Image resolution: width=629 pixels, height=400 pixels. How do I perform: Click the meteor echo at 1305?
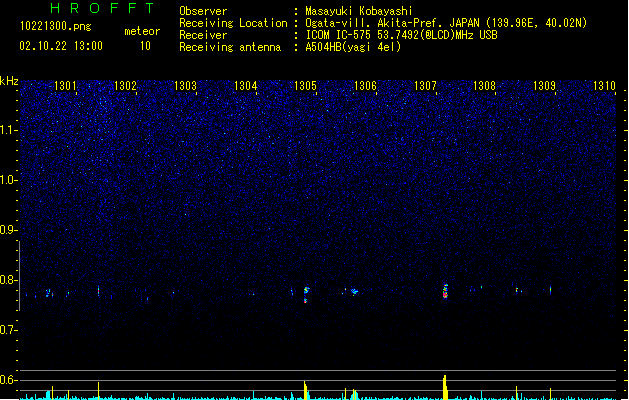(306, 294)
